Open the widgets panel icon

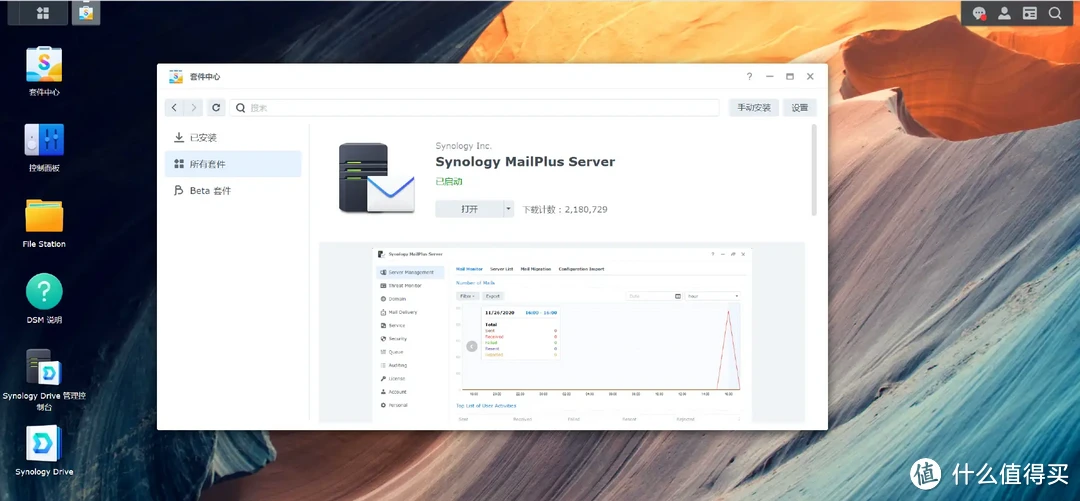[1030, 13]
